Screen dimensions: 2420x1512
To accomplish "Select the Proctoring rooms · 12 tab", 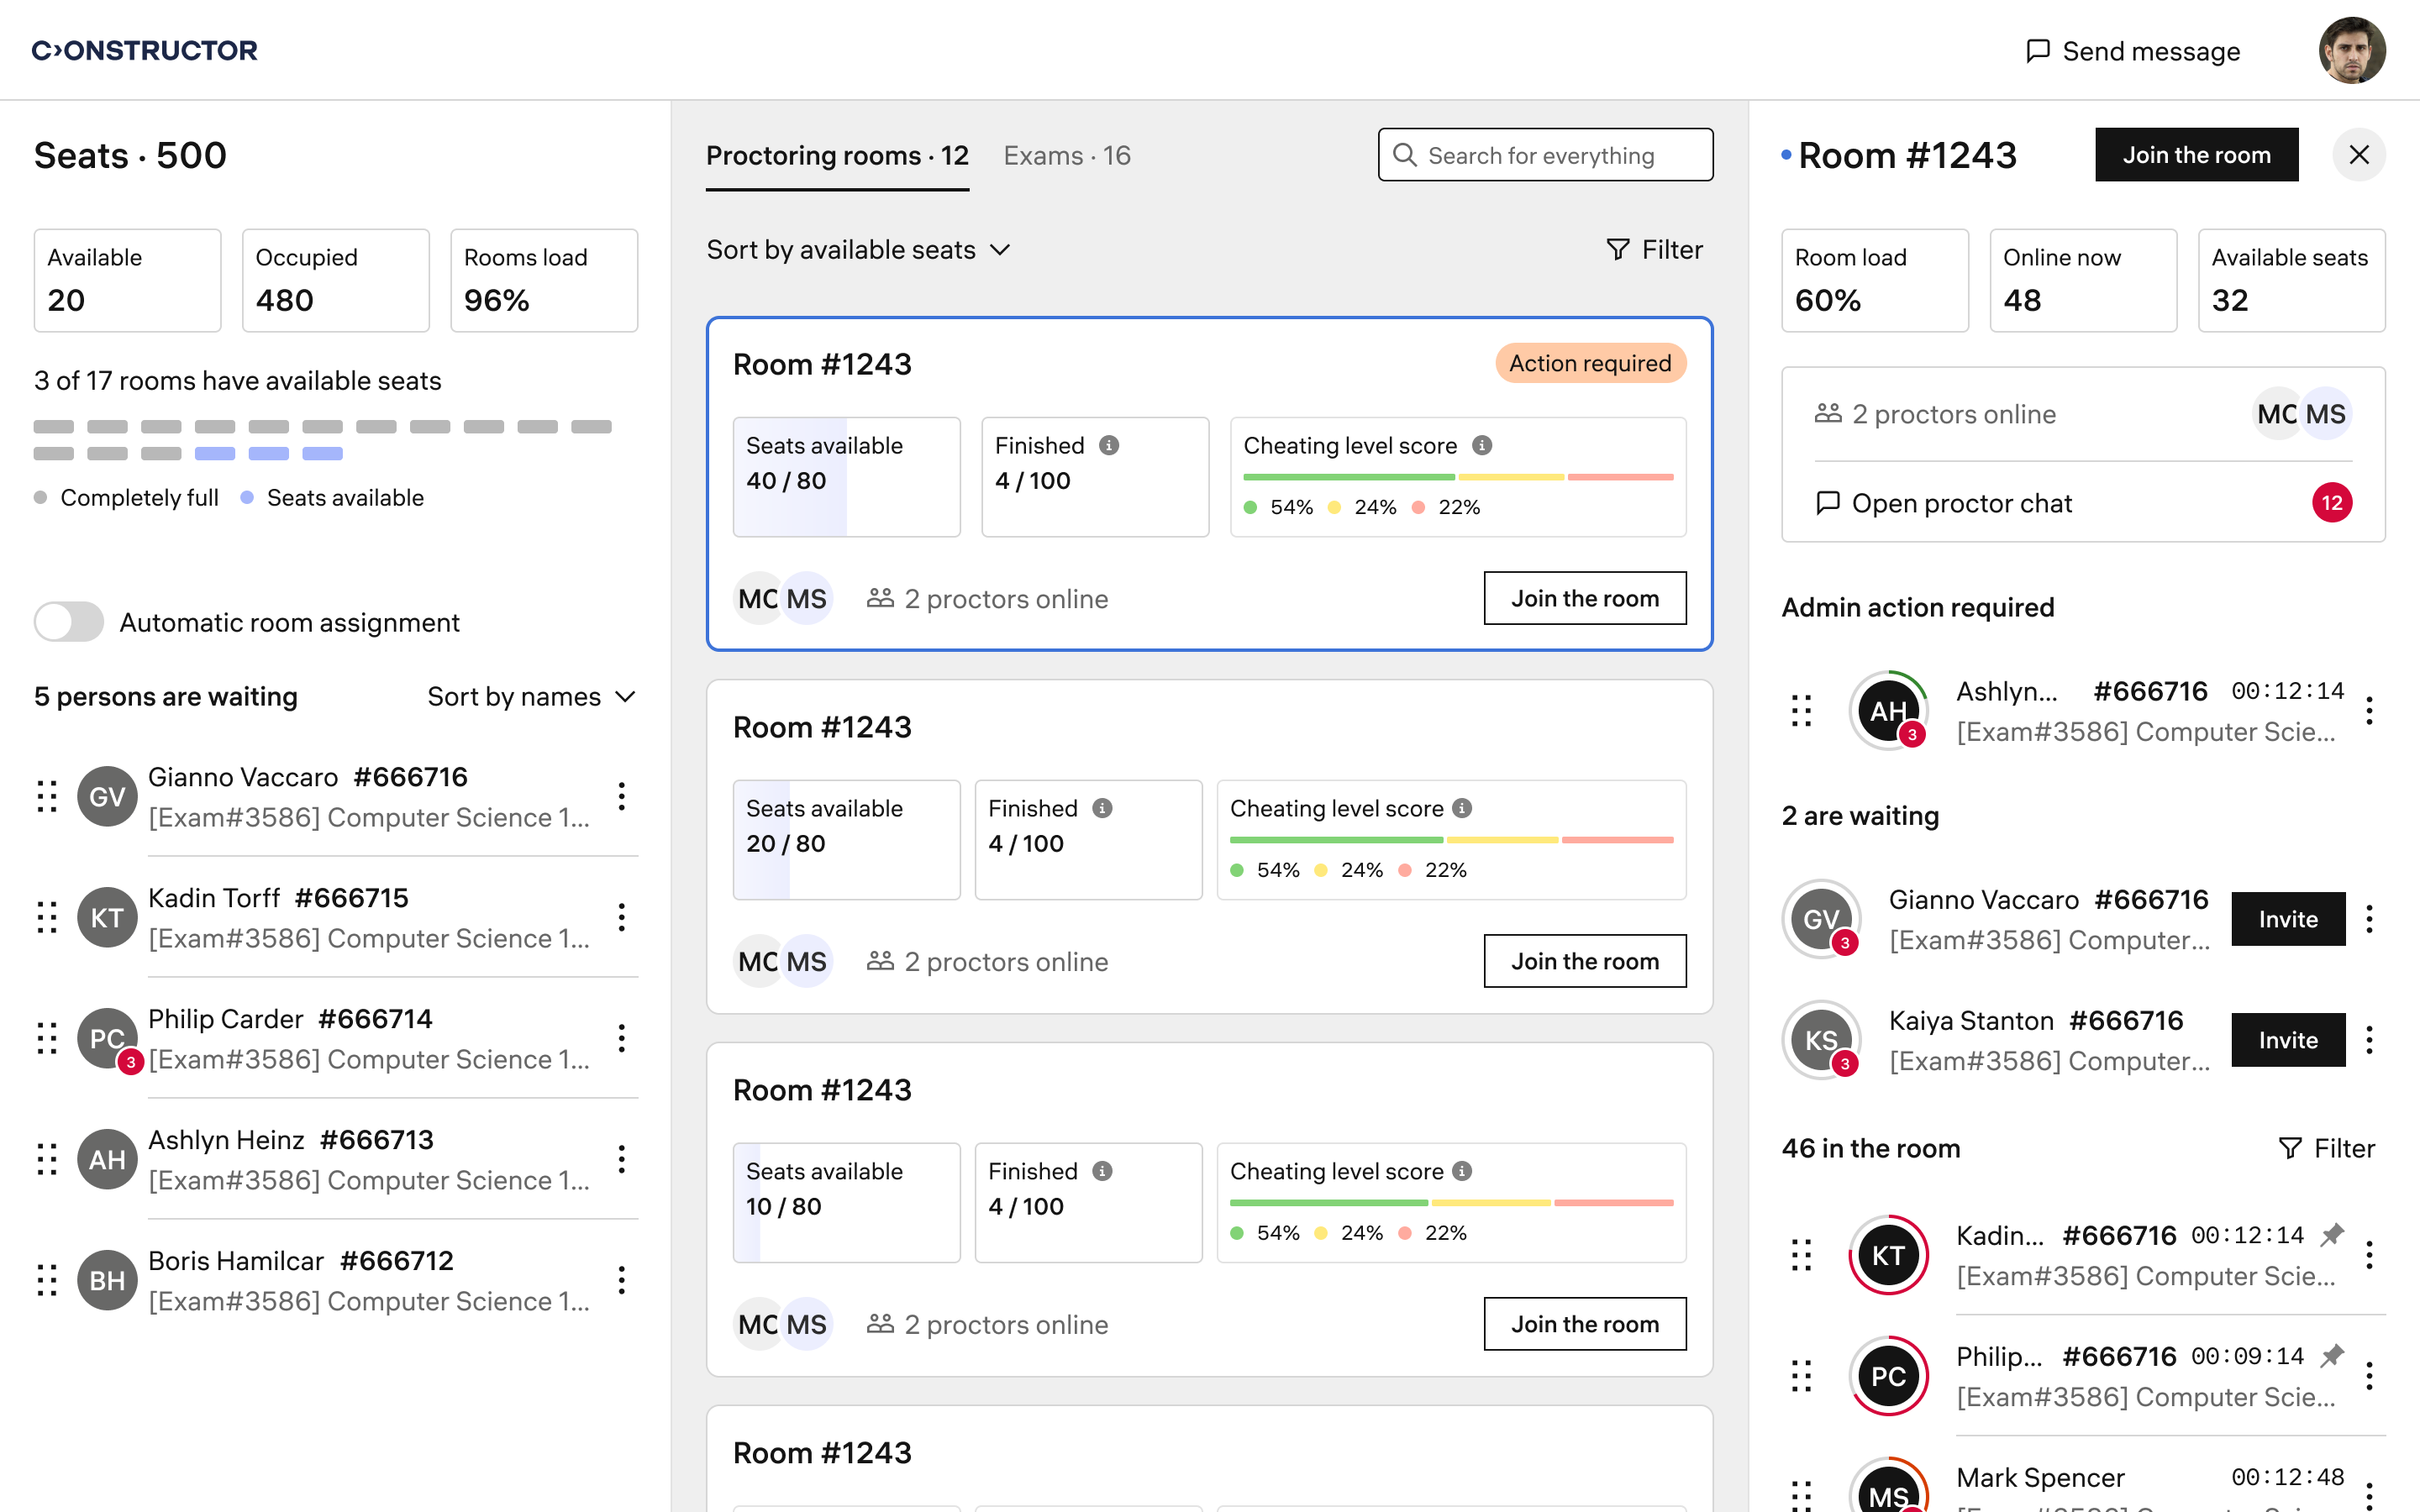I will coord(837,156).
